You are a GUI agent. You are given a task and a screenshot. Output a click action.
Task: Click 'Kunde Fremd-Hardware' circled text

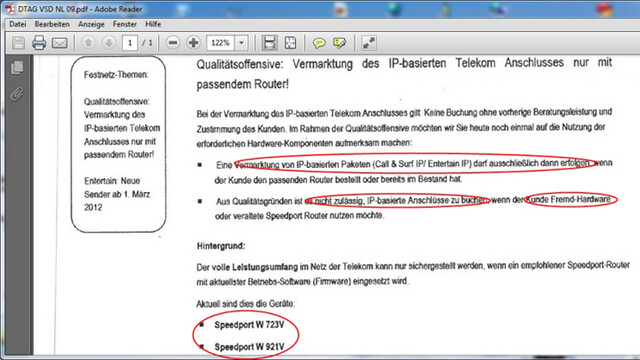568,200
